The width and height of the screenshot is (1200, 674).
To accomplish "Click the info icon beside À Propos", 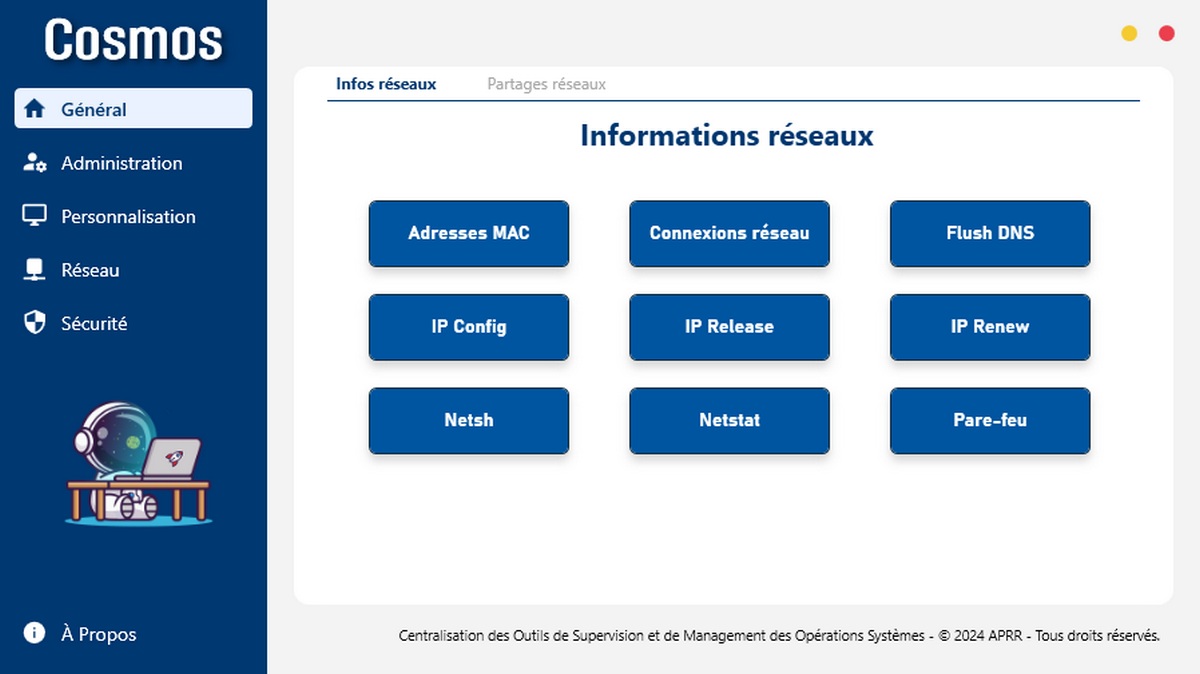I will pyautogui.click(x=35, y=633).
